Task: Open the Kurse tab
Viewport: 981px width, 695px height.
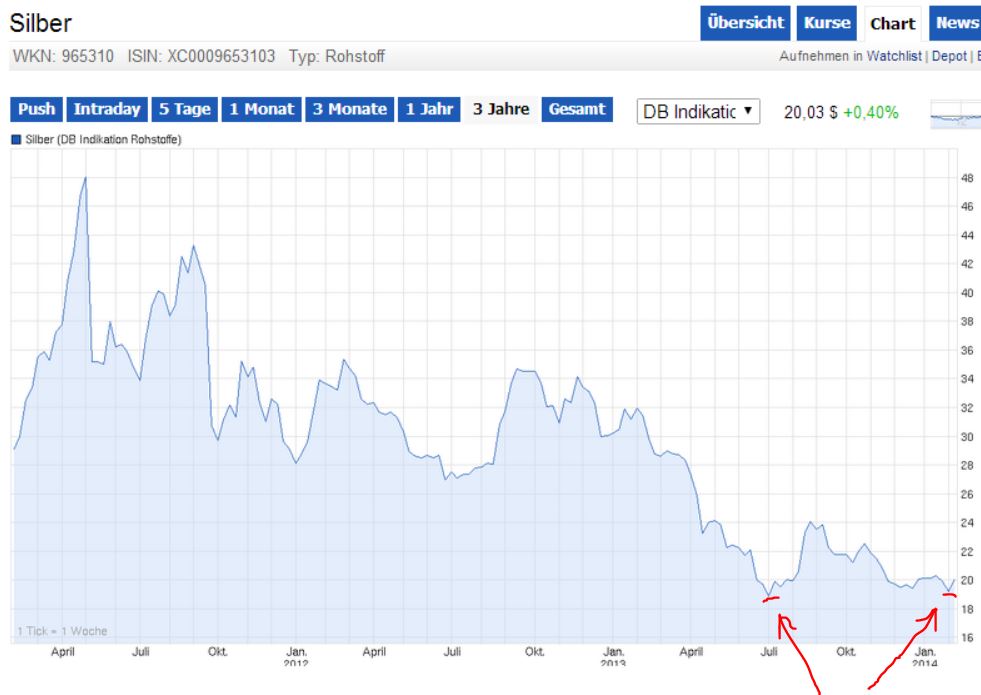Action: (825, 19)
